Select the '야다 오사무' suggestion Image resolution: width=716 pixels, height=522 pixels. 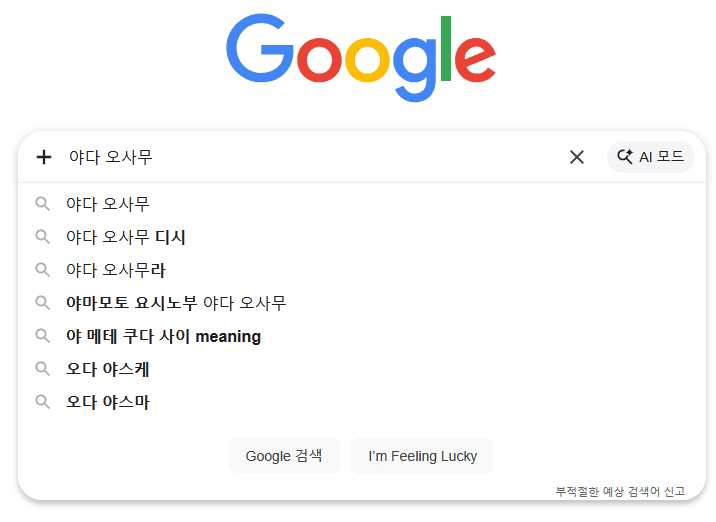click(x=108, y=204)
